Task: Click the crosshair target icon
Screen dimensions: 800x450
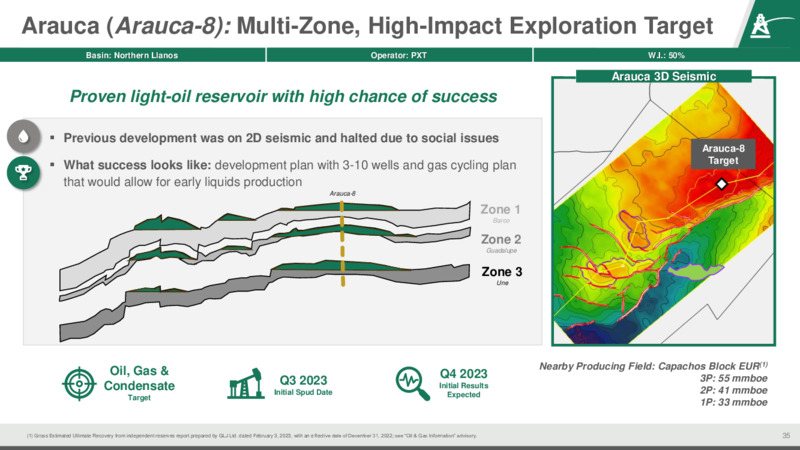Action: (x=79, y=383)
